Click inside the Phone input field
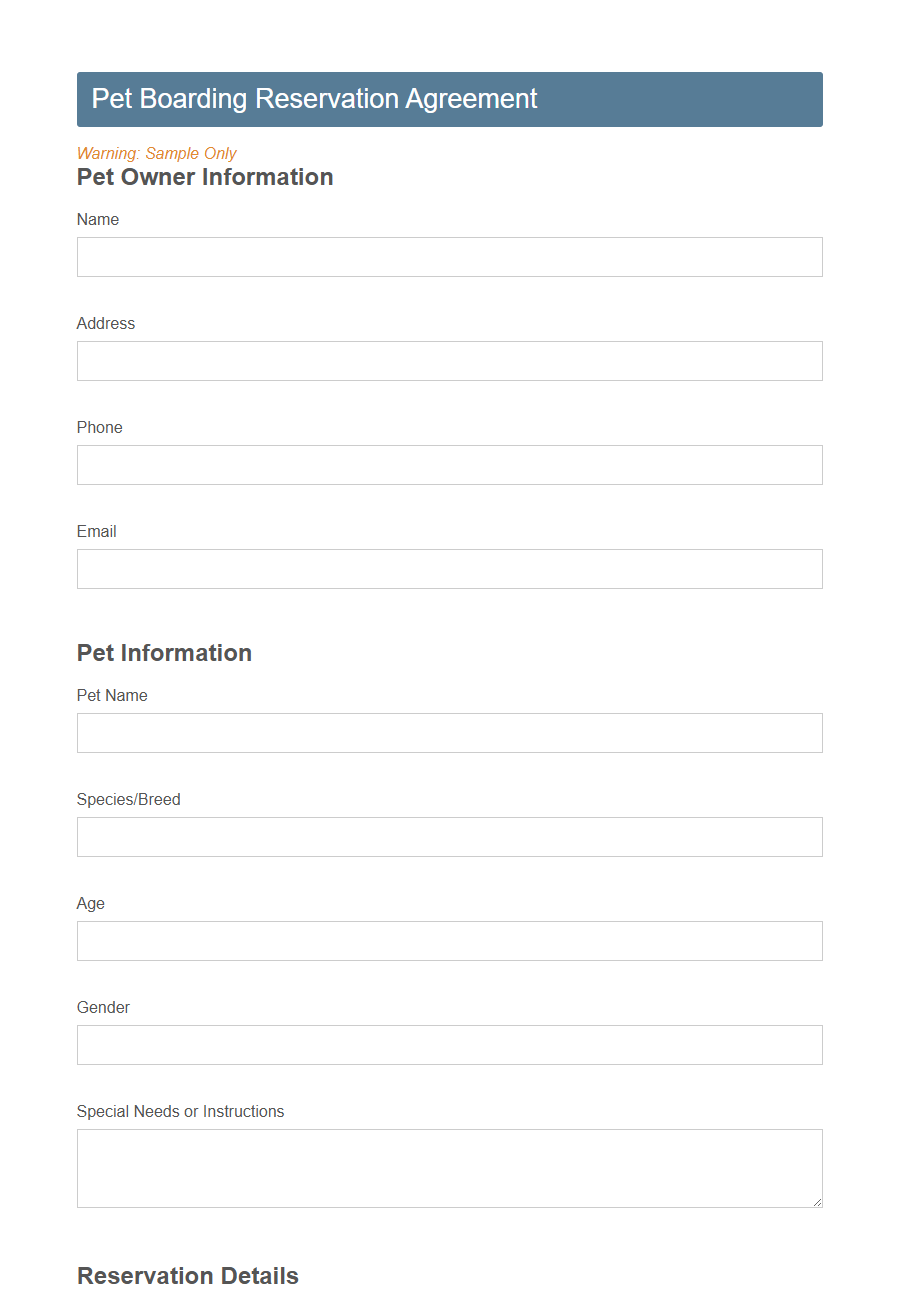 [450, 465]
